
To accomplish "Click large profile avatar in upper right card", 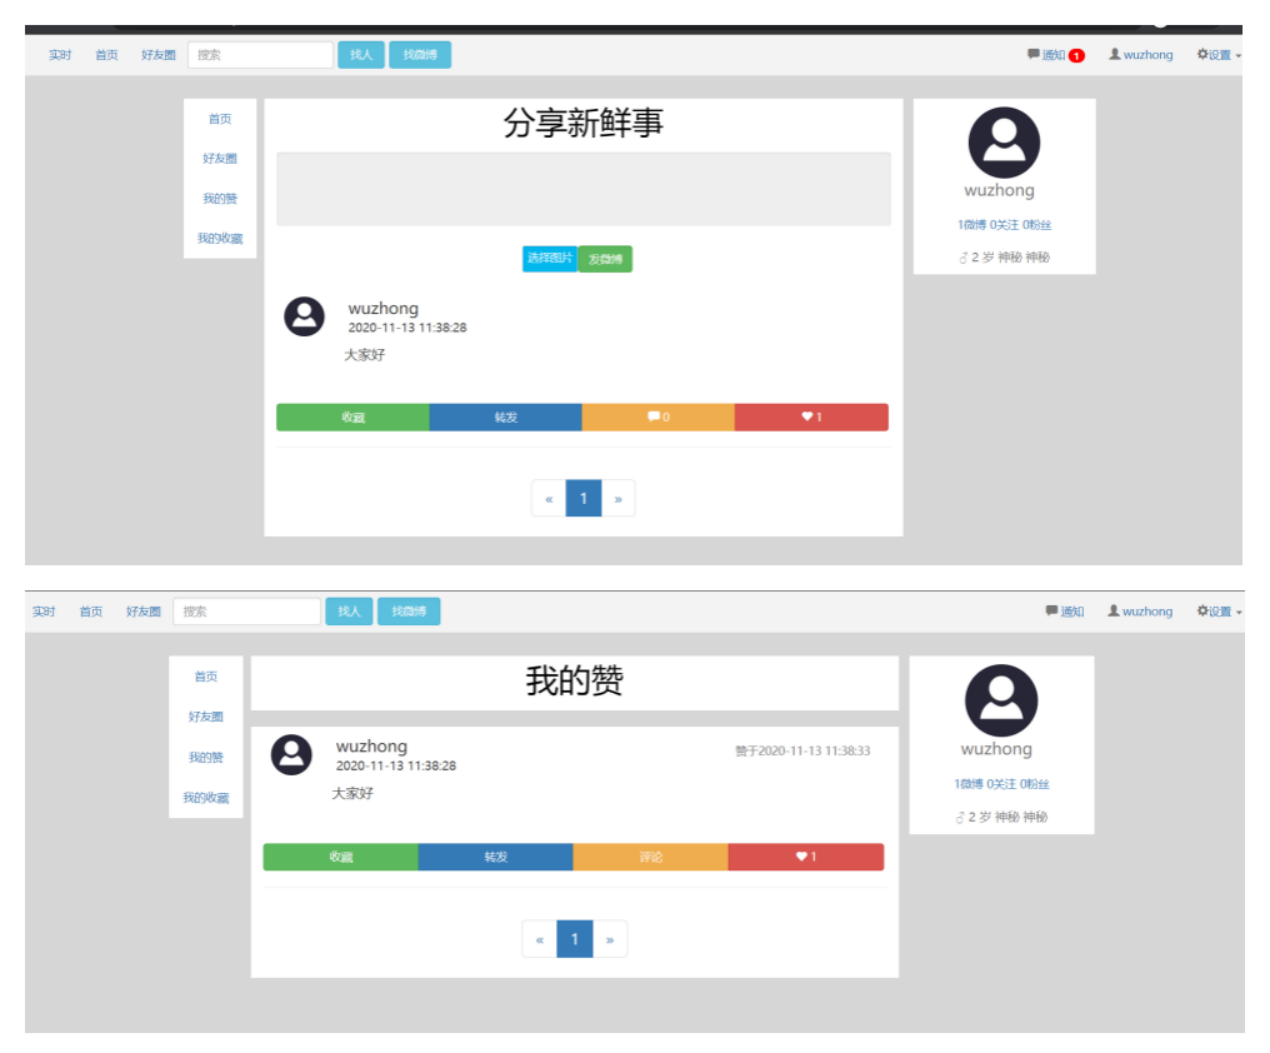I will tap(1004, 143).
